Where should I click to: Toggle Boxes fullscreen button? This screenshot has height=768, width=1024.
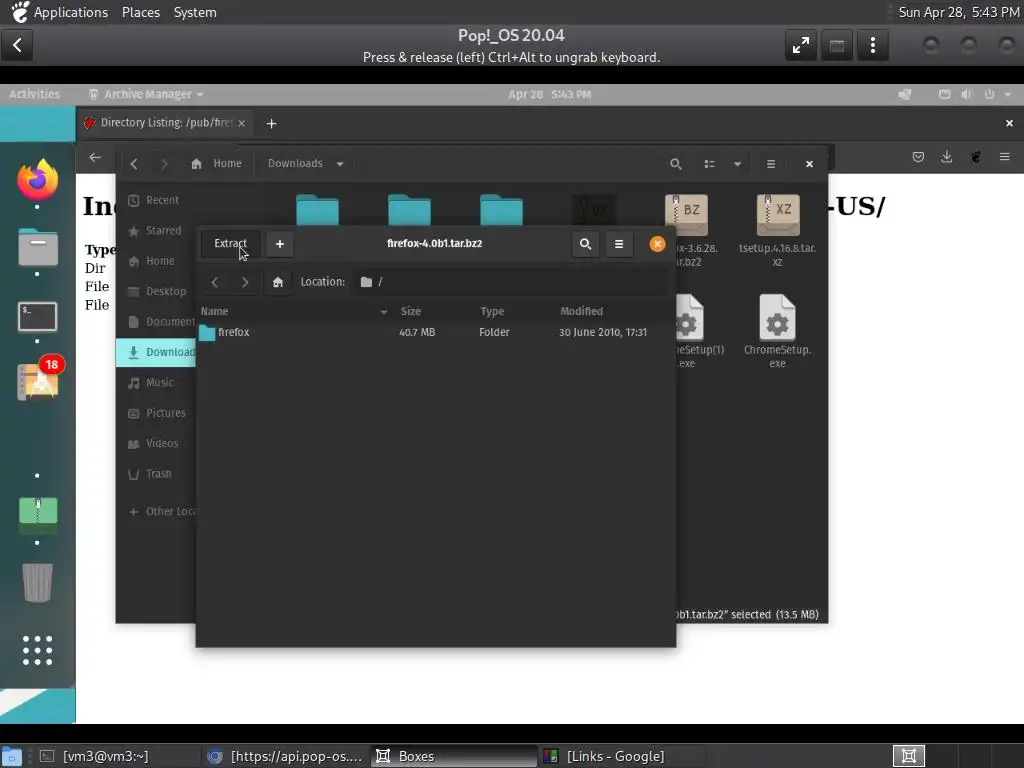tap(801, 45)
